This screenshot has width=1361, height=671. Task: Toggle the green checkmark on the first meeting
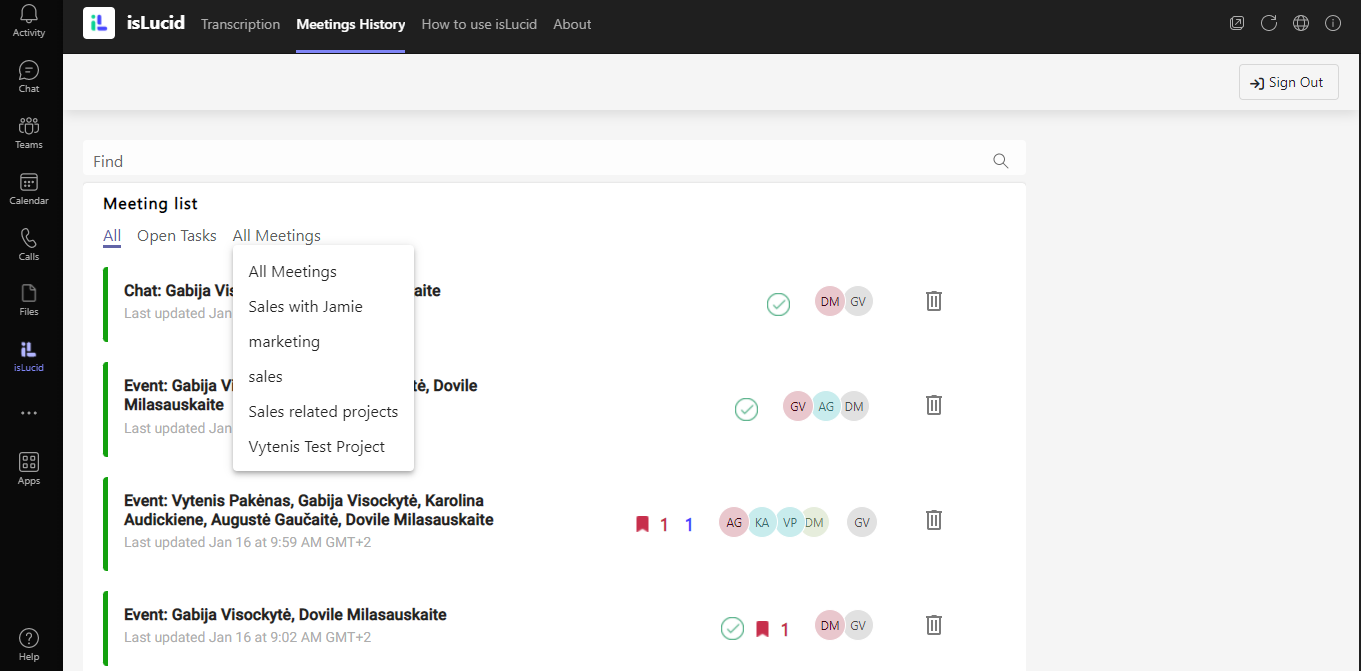[x=778, y=304]
